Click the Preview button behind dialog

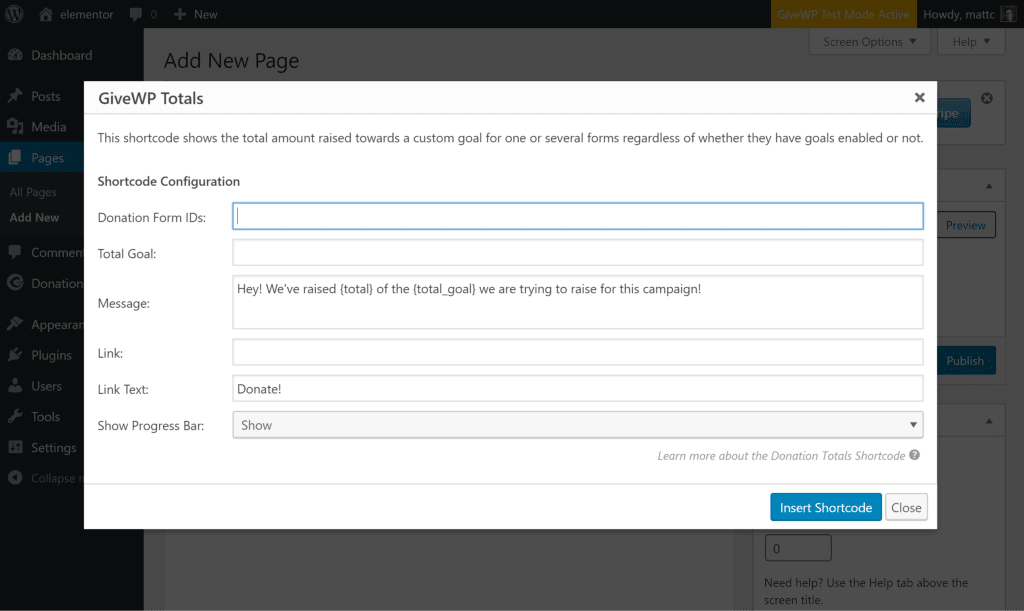point(966,225)
